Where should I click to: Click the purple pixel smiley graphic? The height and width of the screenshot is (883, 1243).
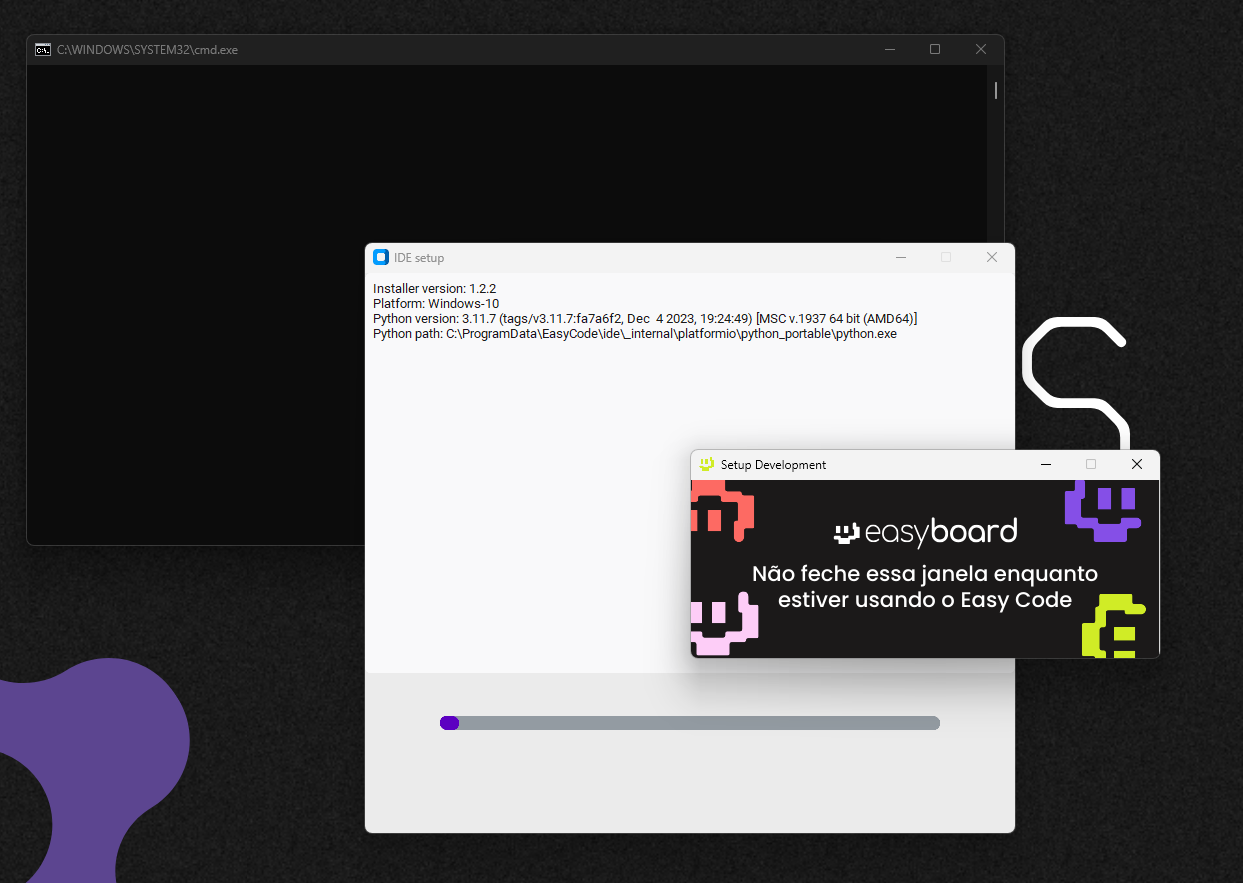coord(1103,509)
